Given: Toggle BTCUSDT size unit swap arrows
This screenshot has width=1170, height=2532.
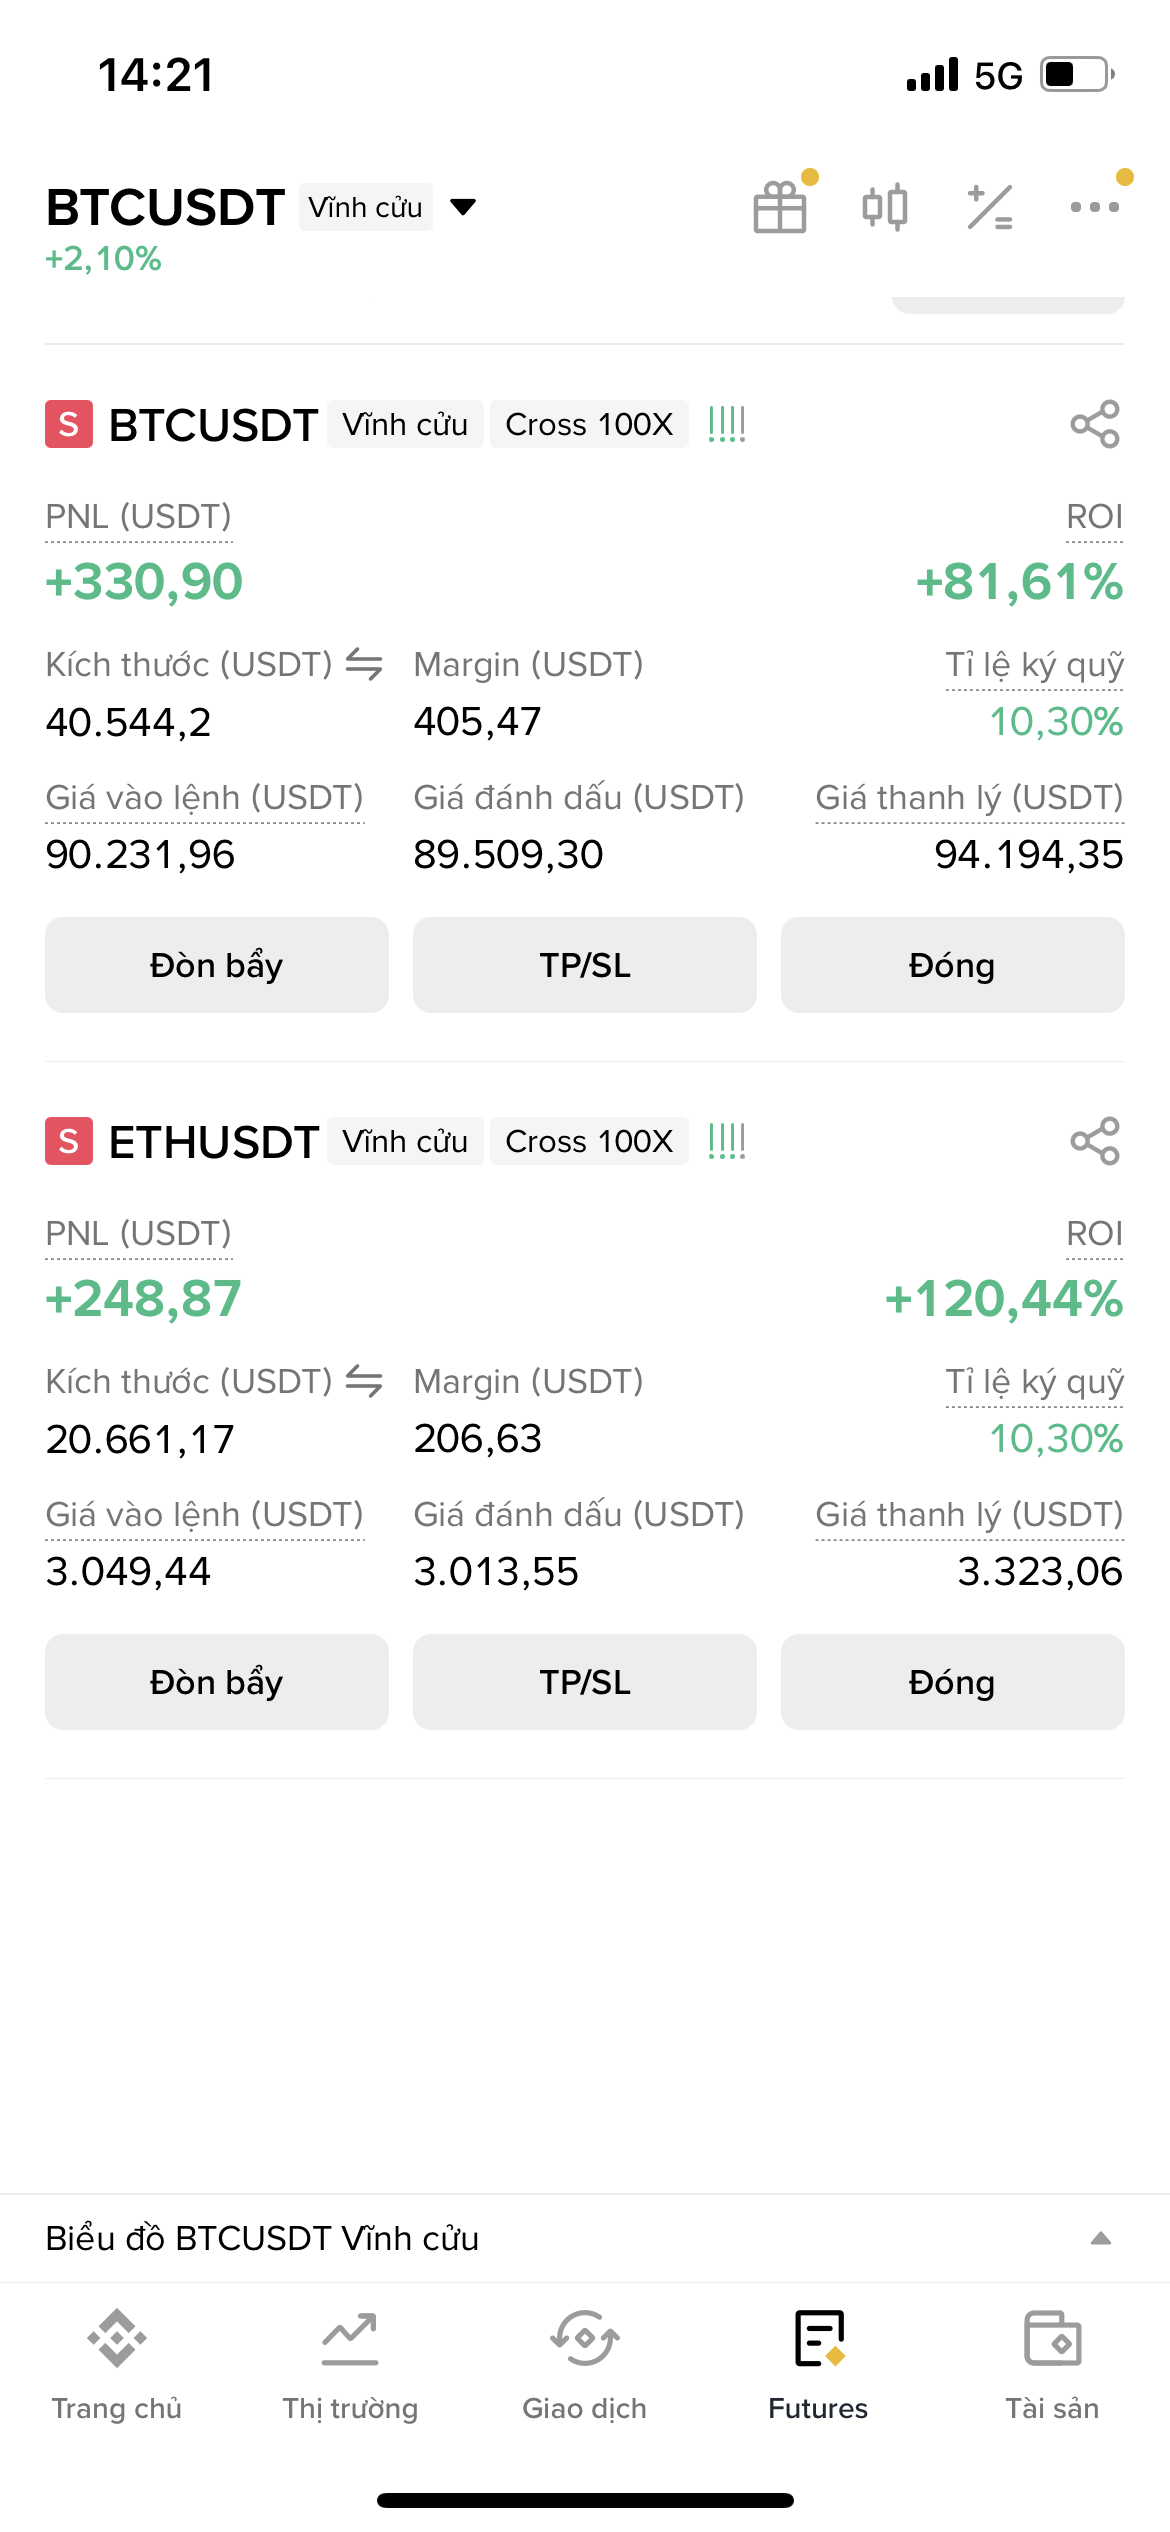Looking at the screenshot, I should coord(364,664).
